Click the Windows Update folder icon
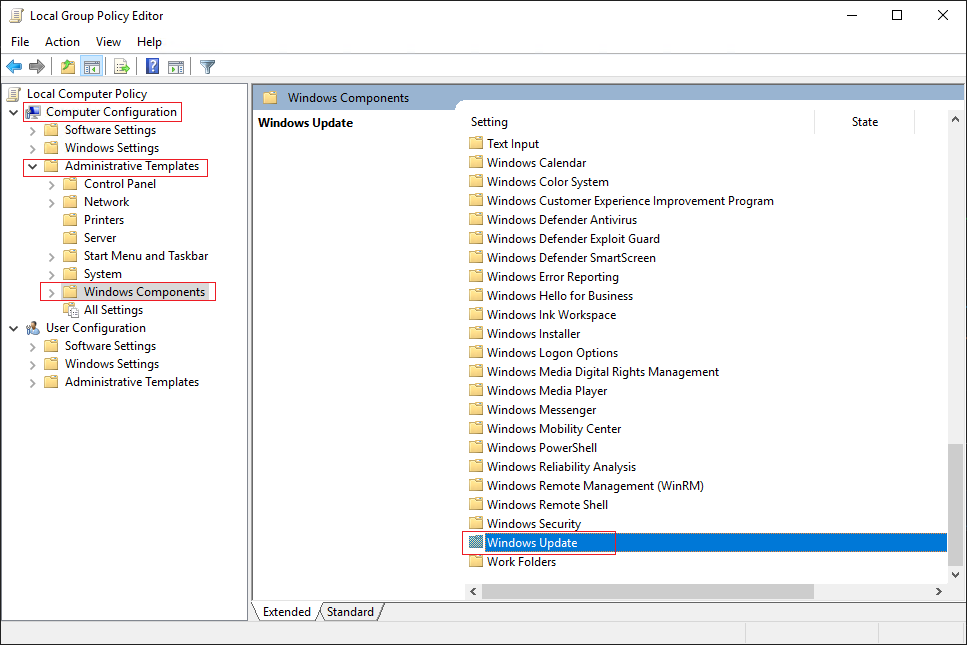 [x=475, y=543]
